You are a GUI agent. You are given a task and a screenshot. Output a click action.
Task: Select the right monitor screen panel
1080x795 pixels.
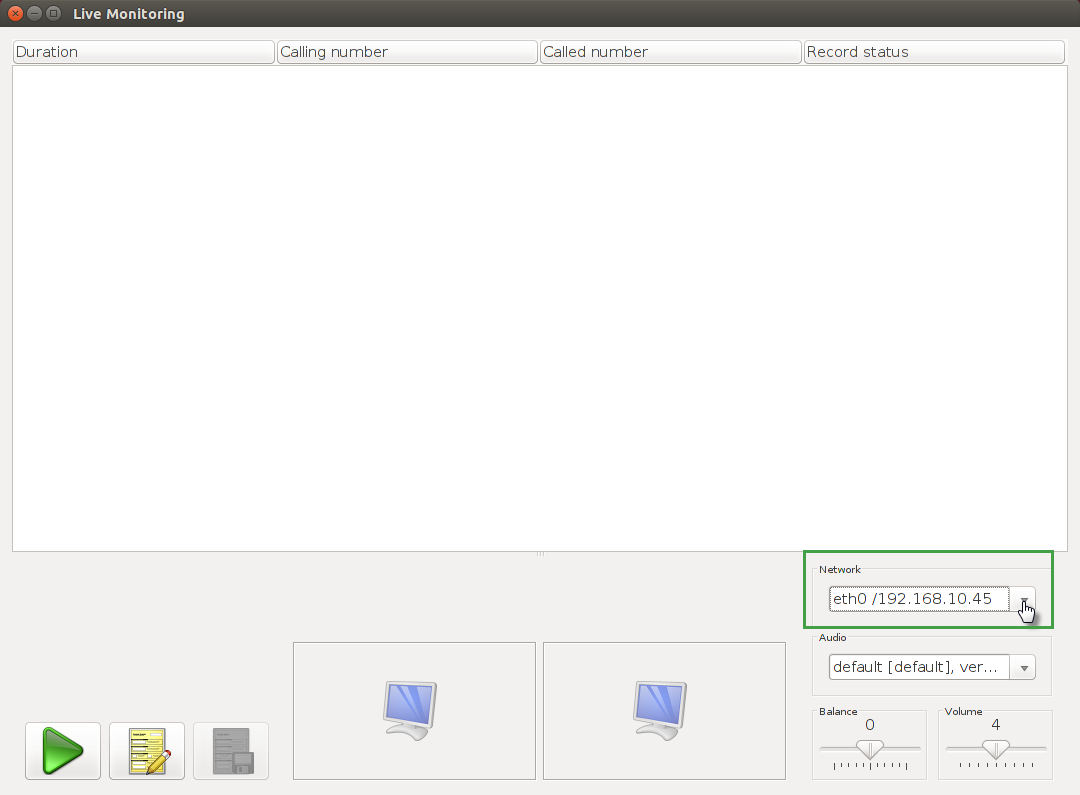pyautogui.click(x=664, y=711)
